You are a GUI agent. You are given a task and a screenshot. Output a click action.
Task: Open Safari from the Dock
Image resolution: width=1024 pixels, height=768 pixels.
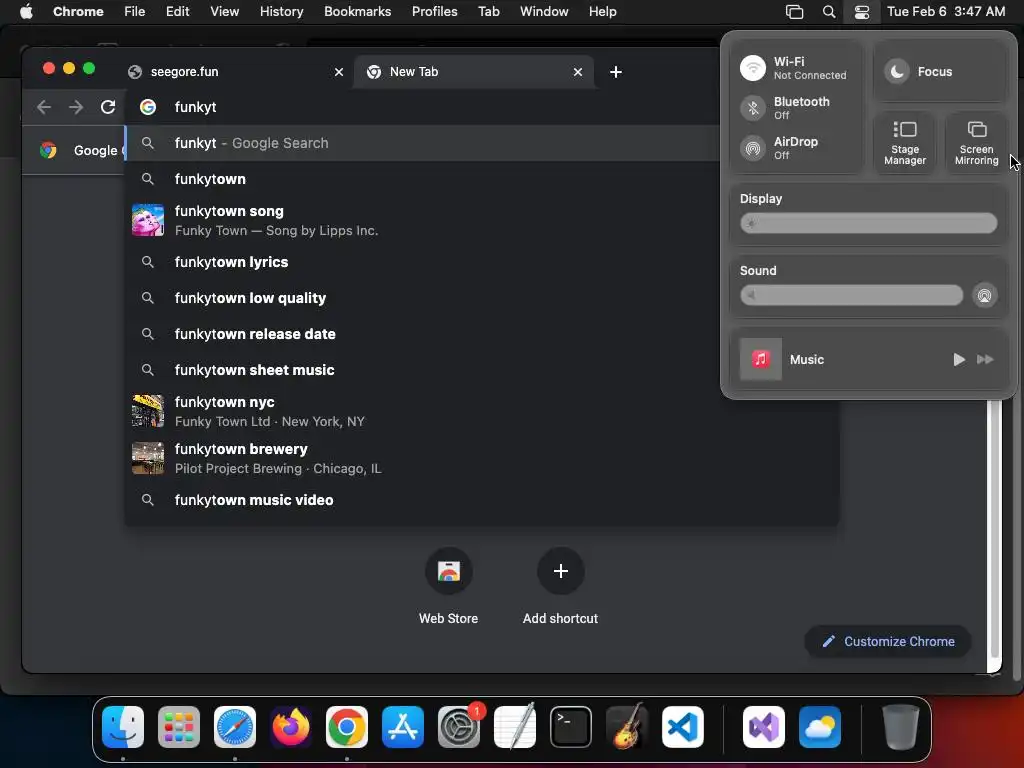pos(234,726)
